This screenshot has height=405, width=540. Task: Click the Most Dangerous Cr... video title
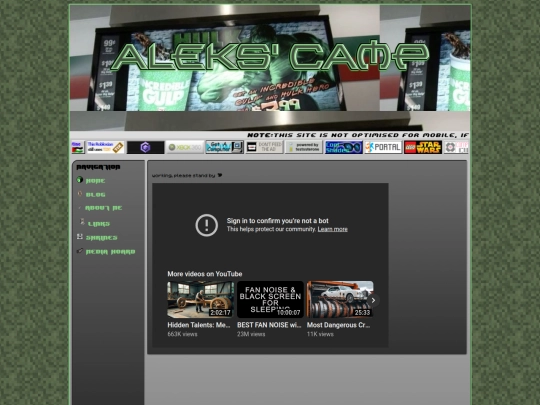tap(338, 325)
